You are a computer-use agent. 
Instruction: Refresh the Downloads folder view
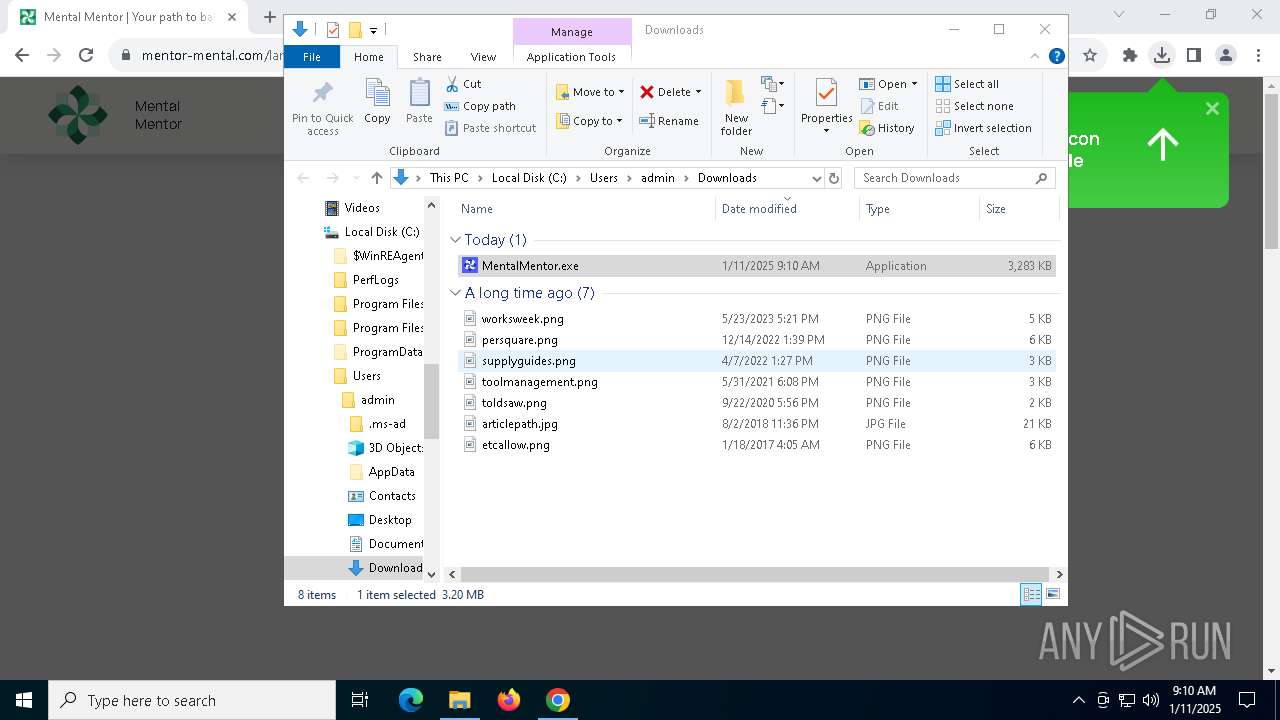click(834, 178)
